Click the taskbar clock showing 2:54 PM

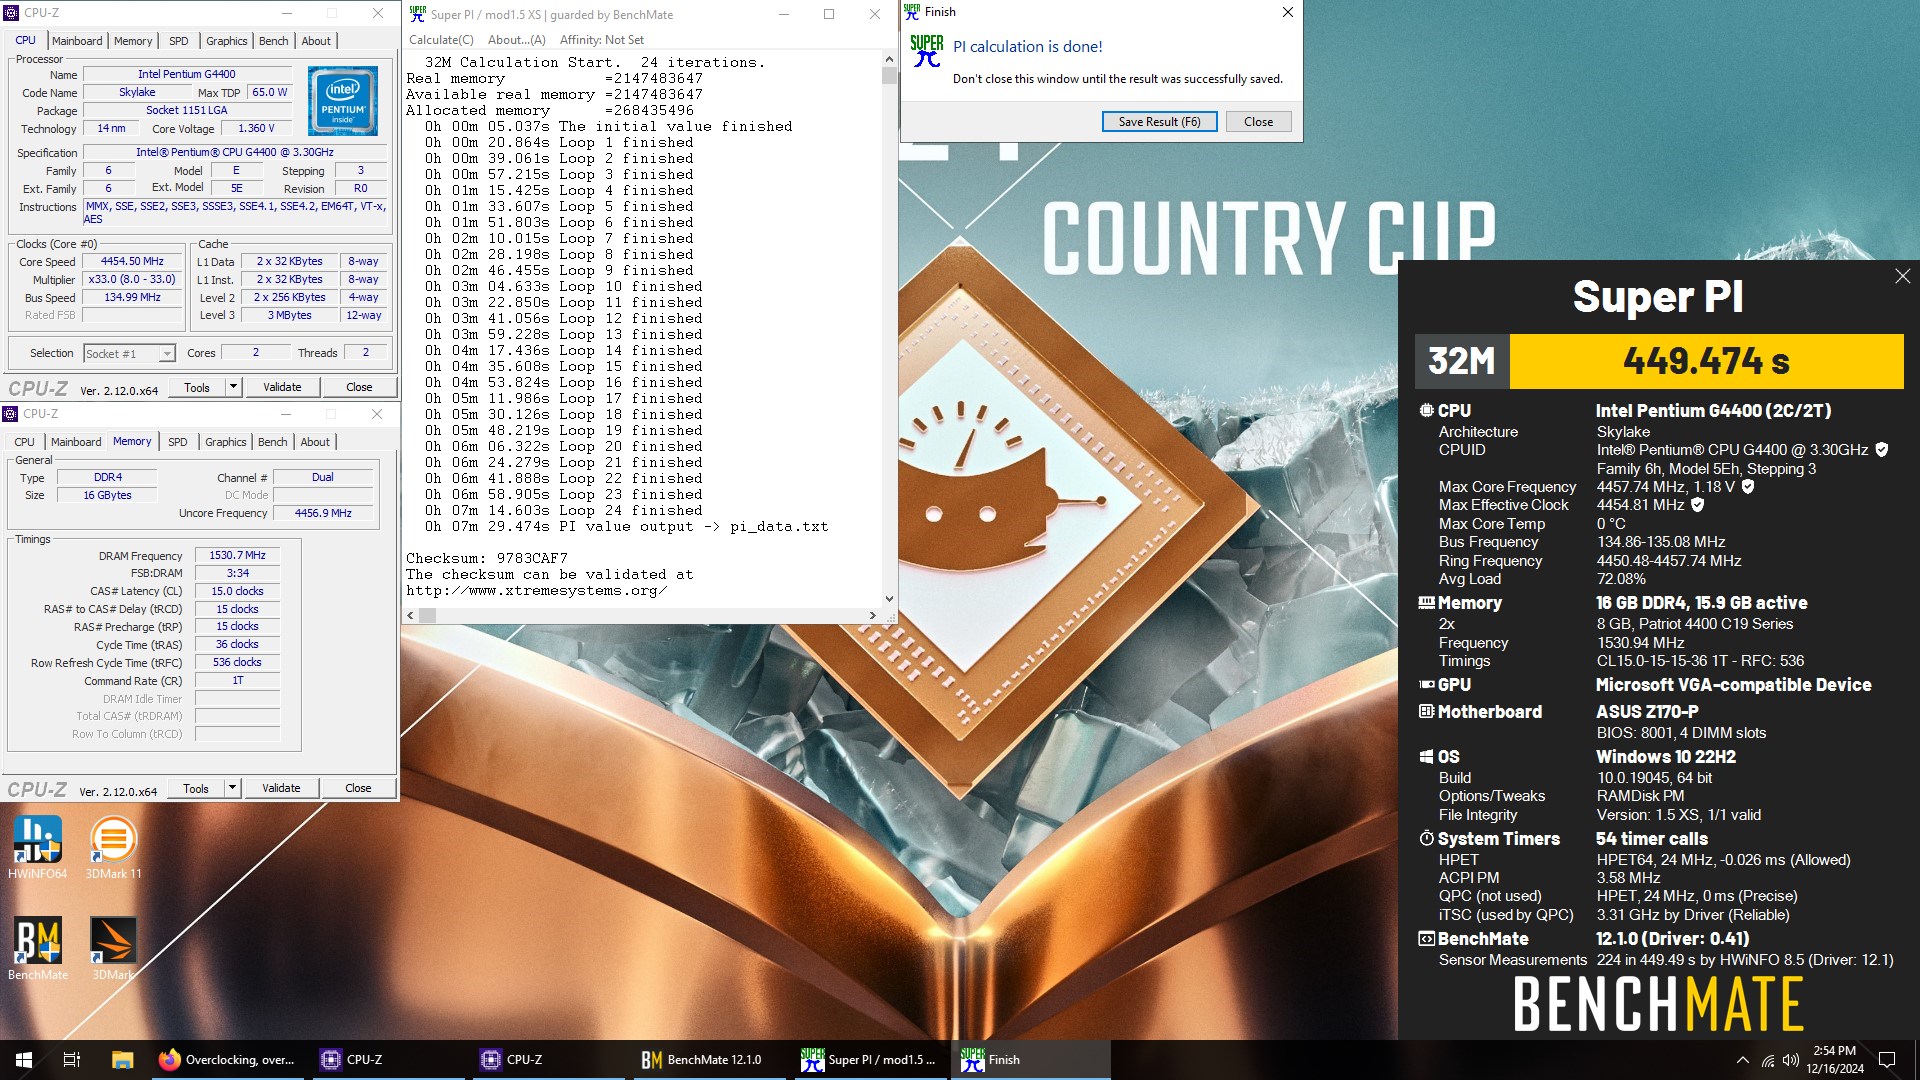pyautogui.click(x=1834, y=1060)
